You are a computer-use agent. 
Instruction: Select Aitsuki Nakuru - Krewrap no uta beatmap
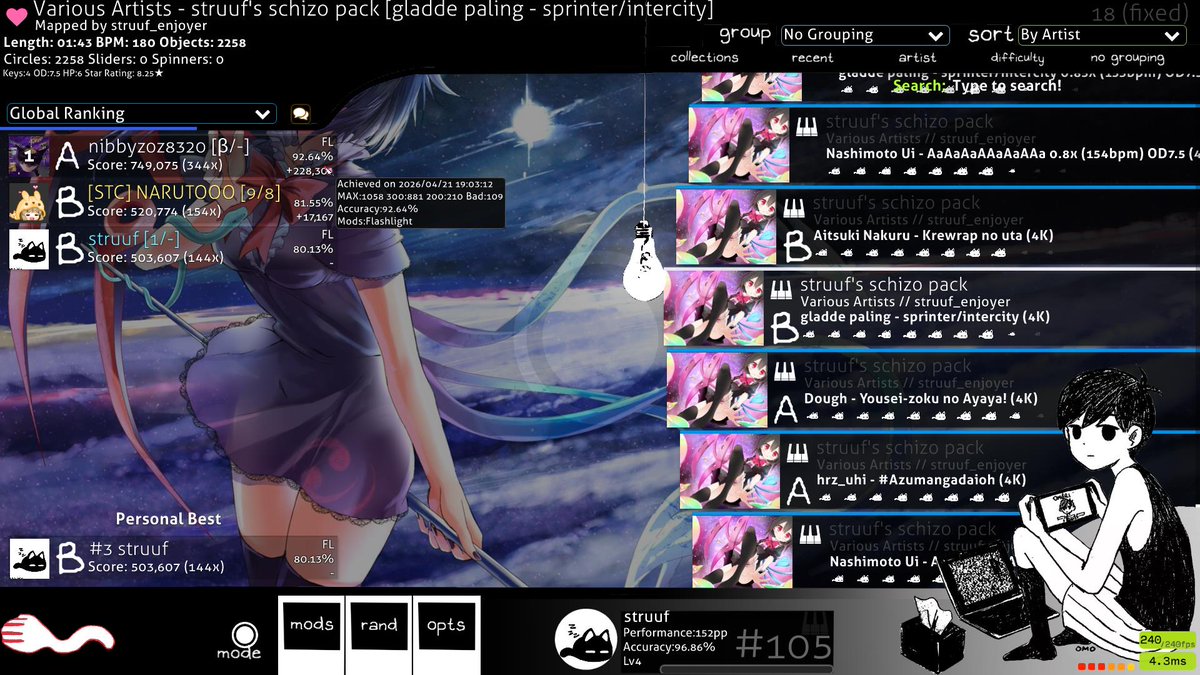click(938, 227)
